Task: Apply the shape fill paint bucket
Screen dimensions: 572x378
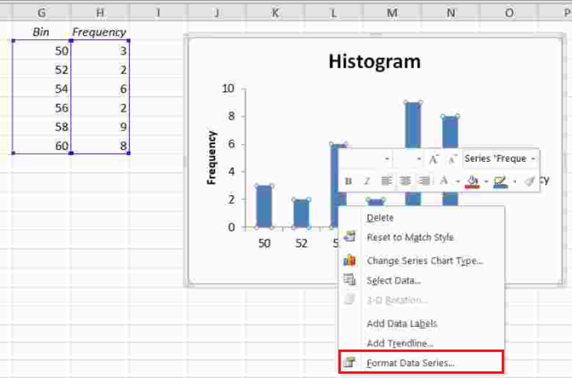Action: point(472,181)
